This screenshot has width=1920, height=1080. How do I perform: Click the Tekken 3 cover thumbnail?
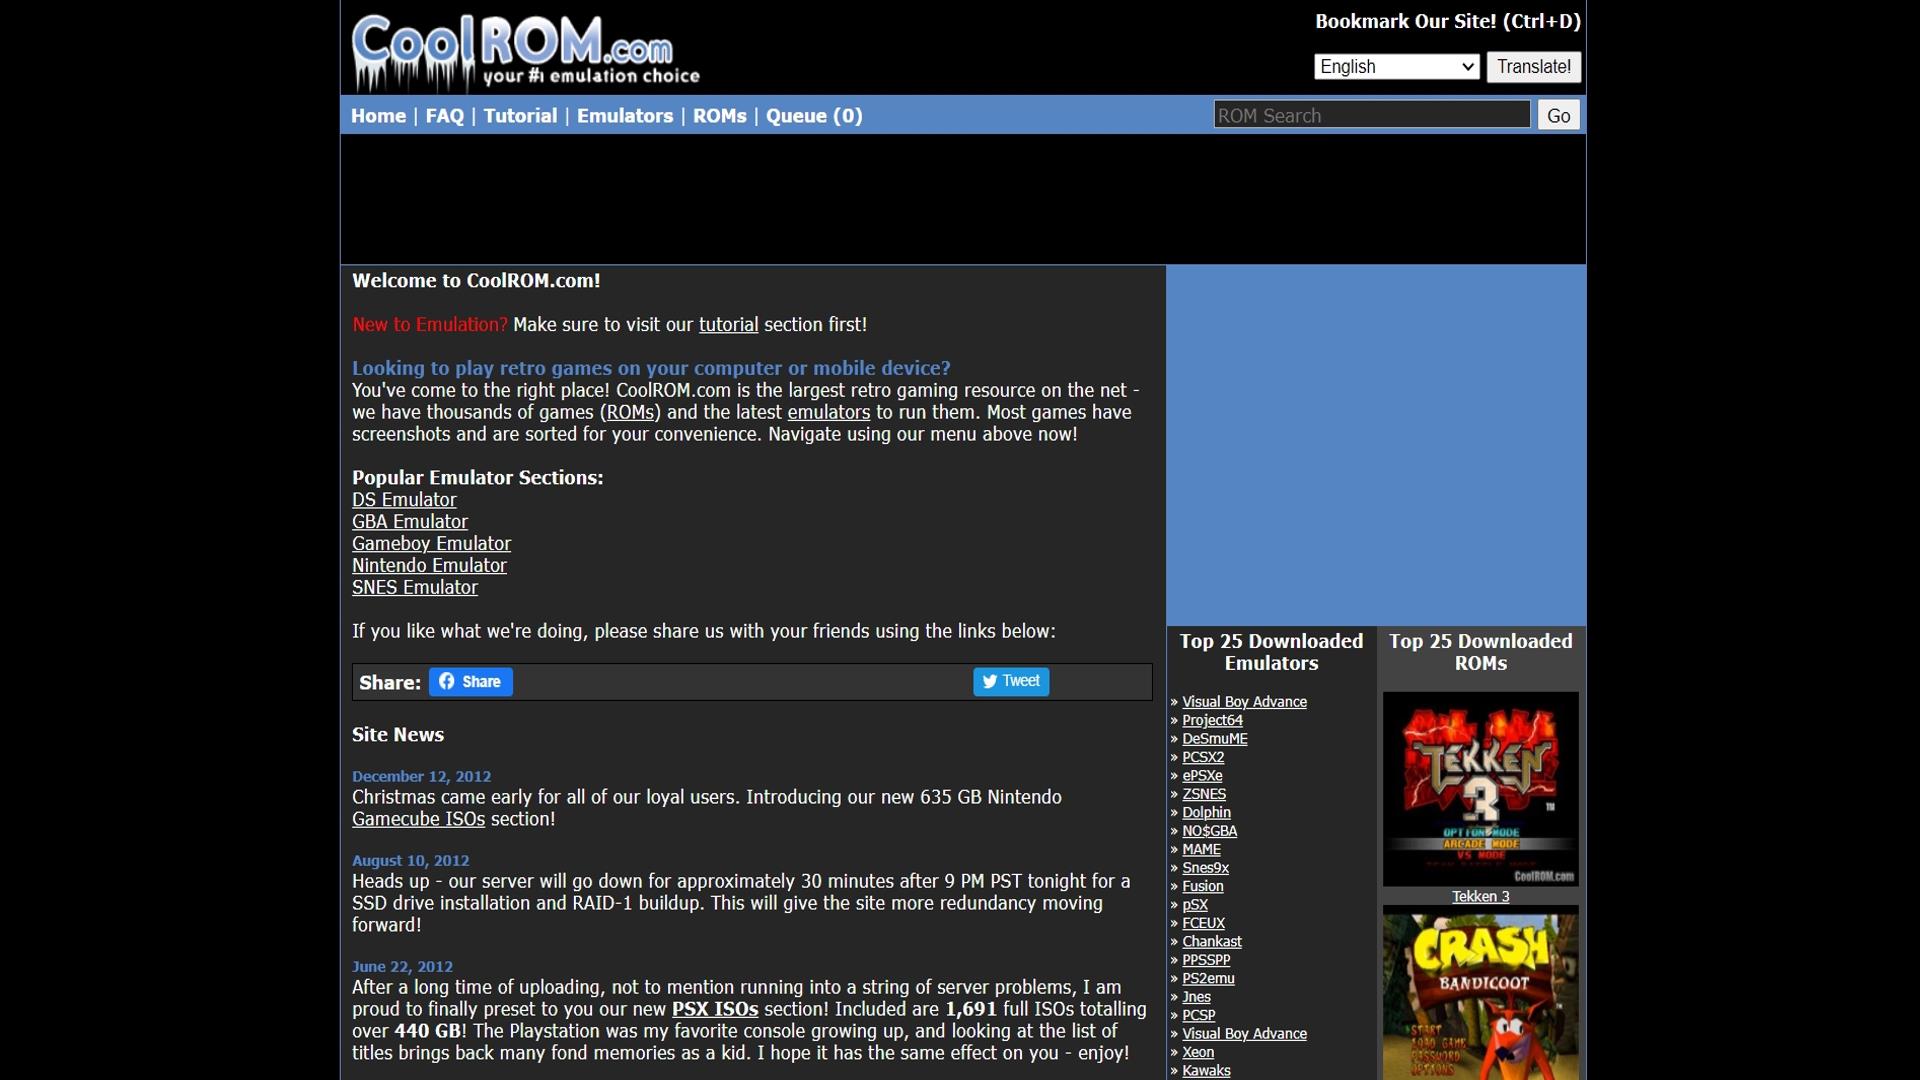(x=1480, y=789)
